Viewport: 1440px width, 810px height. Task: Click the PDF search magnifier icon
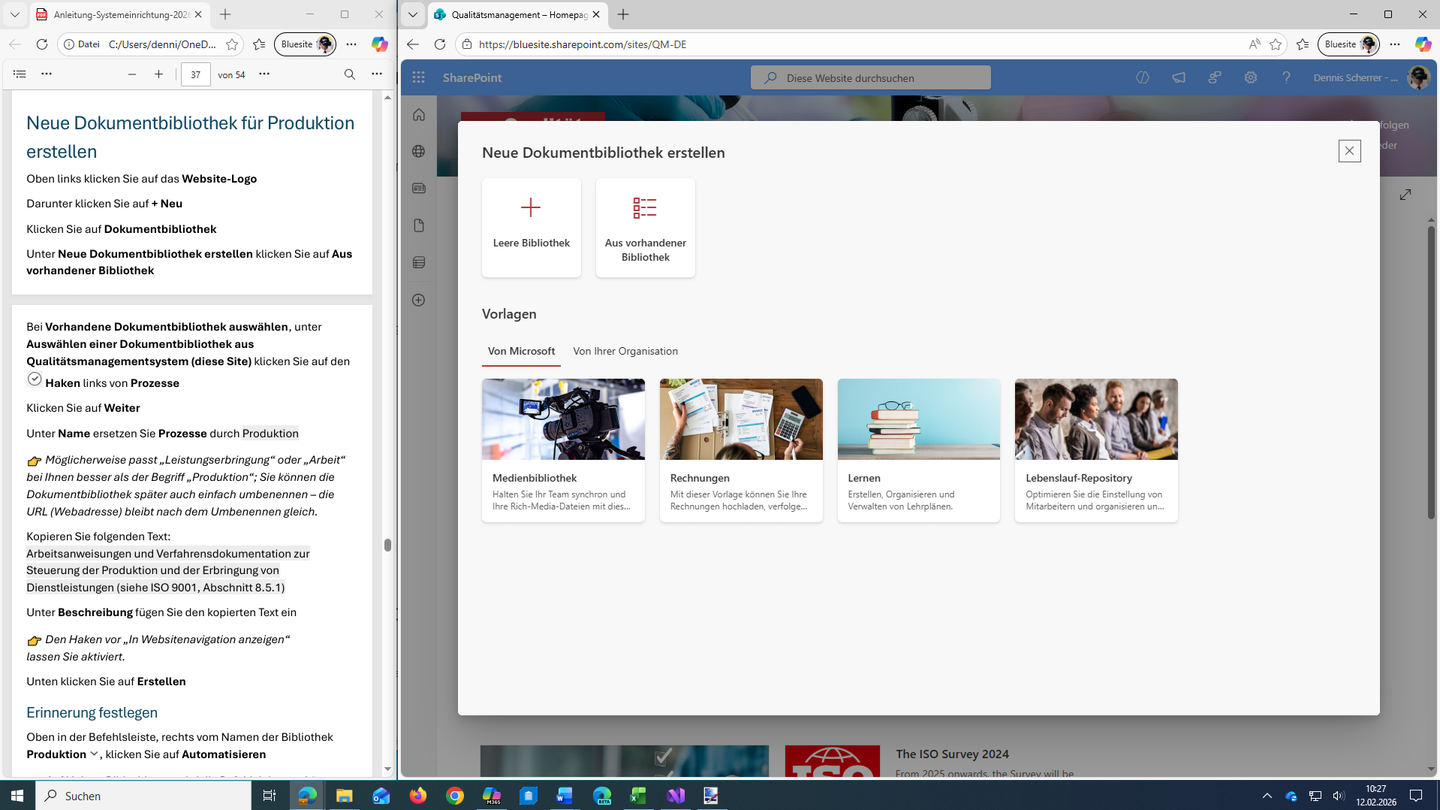click(x=349, y=74)
